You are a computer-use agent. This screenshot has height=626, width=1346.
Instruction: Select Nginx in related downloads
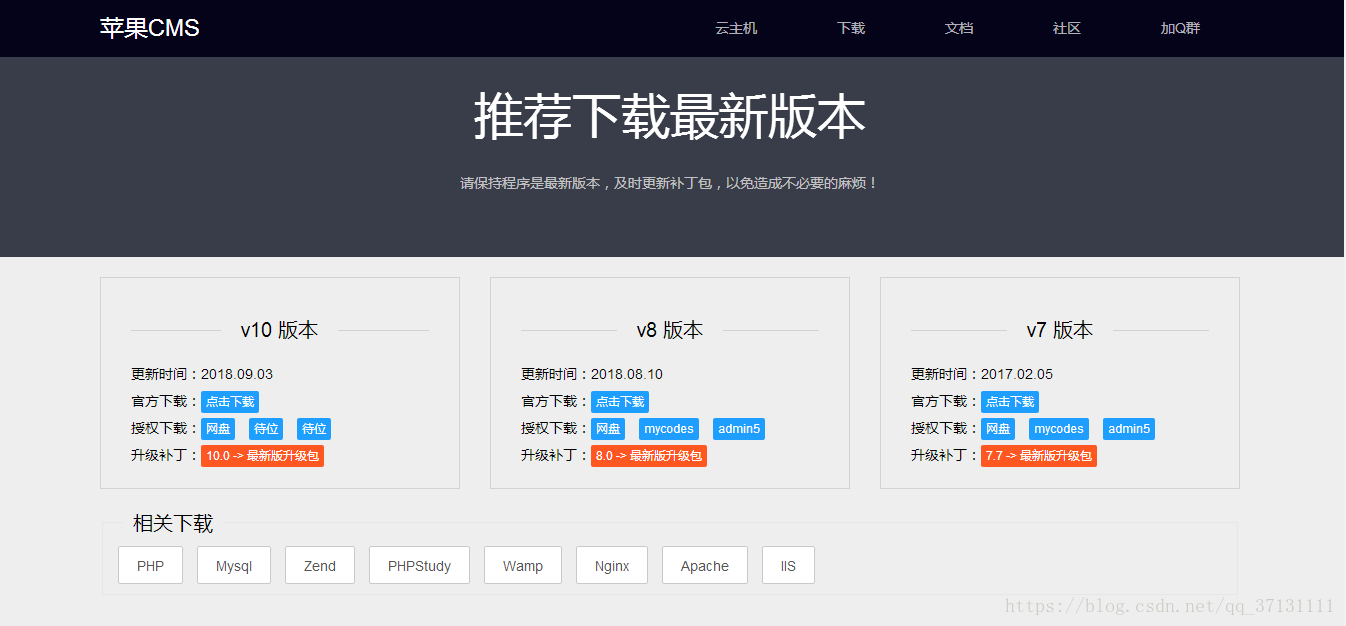(x=611, y=565)
